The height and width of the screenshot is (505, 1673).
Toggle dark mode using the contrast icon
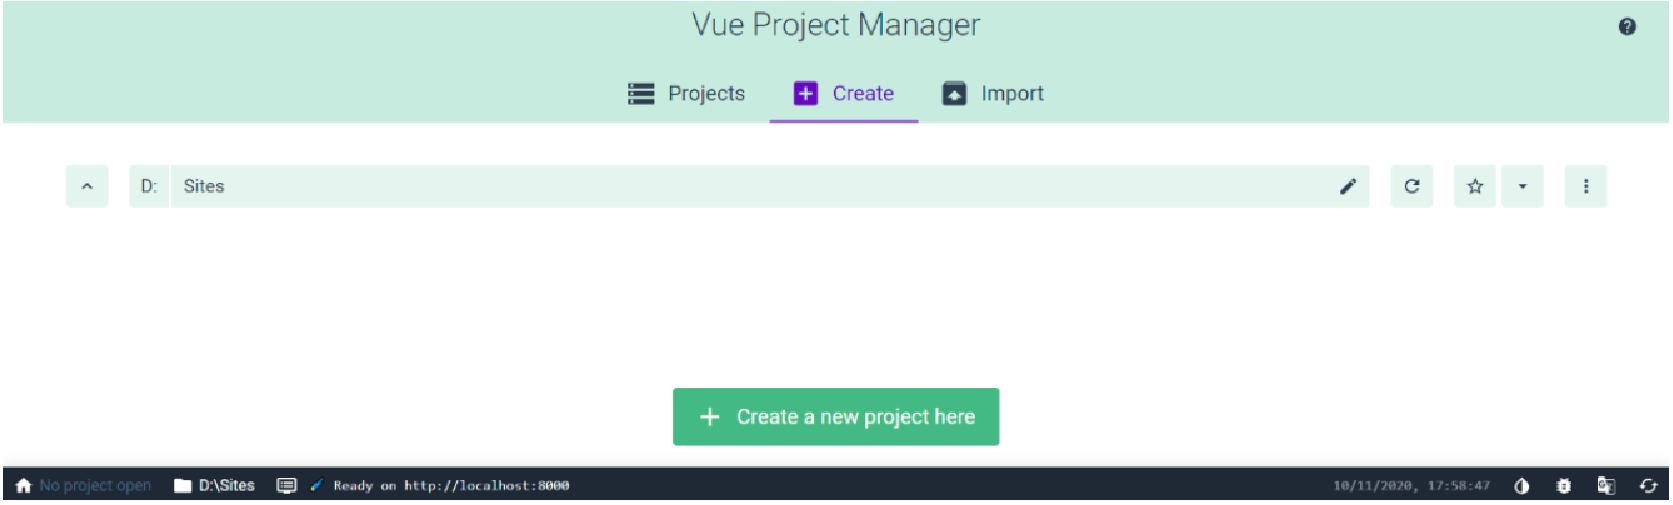coord(1522,486)
